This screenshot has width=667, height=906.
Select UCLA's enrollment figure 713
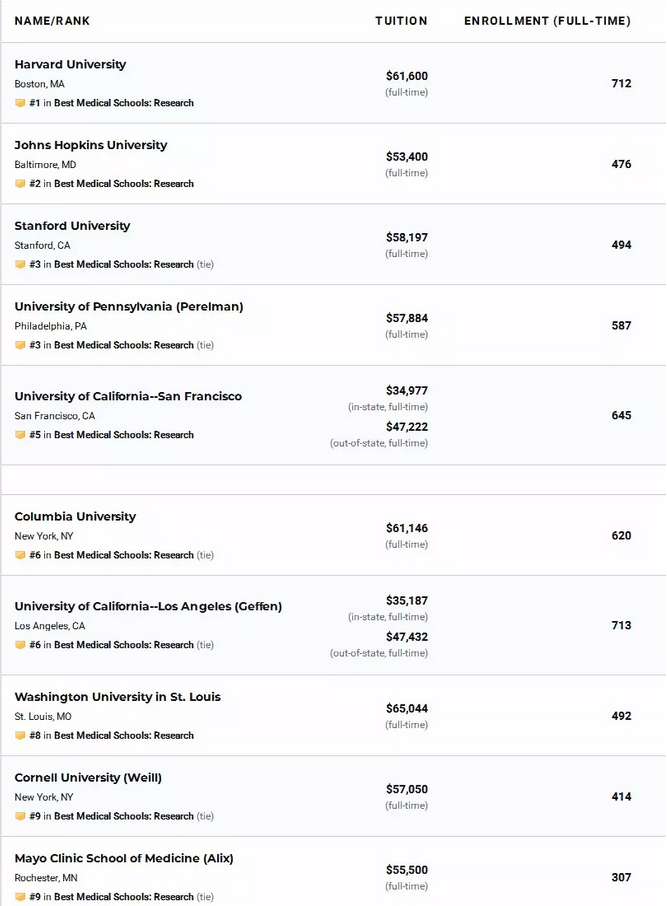(x=621, y=626)
